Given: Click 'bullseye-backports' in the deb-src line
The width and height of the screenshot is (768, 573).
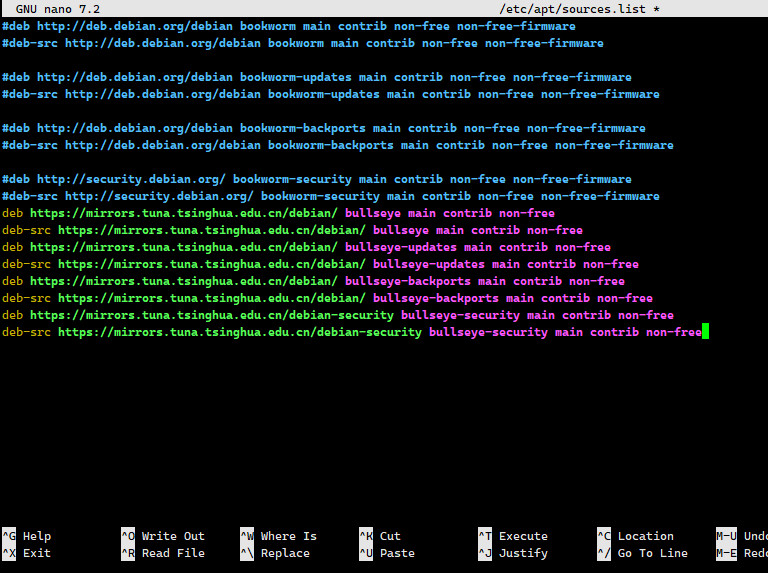Looking at the screenshot, I should coord(435,298).
